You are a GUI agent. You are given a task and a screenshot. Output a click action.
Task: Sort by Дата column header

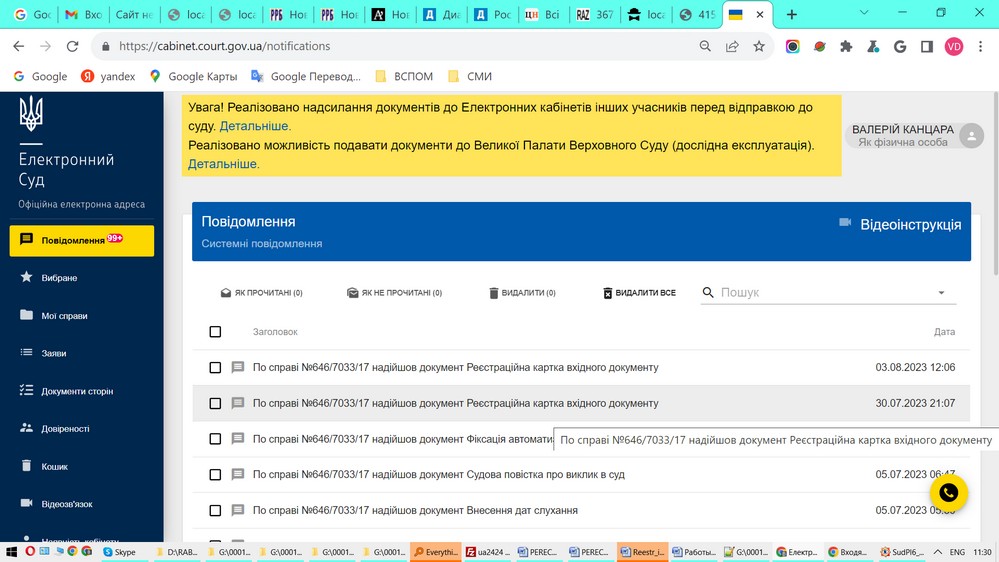pyautogui.click(x=944, y=331)
